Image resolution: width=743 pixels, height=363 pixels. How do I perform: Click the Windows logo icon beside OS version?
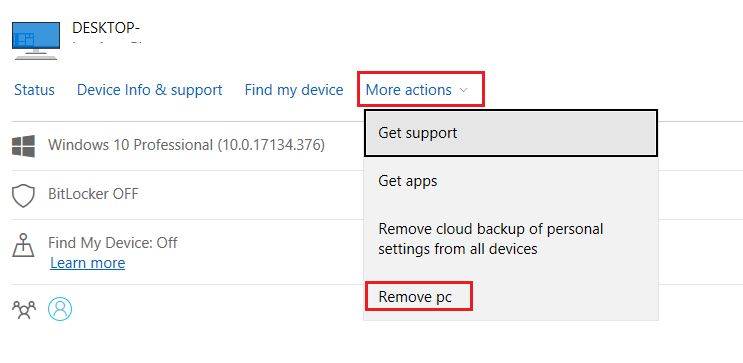23,145
